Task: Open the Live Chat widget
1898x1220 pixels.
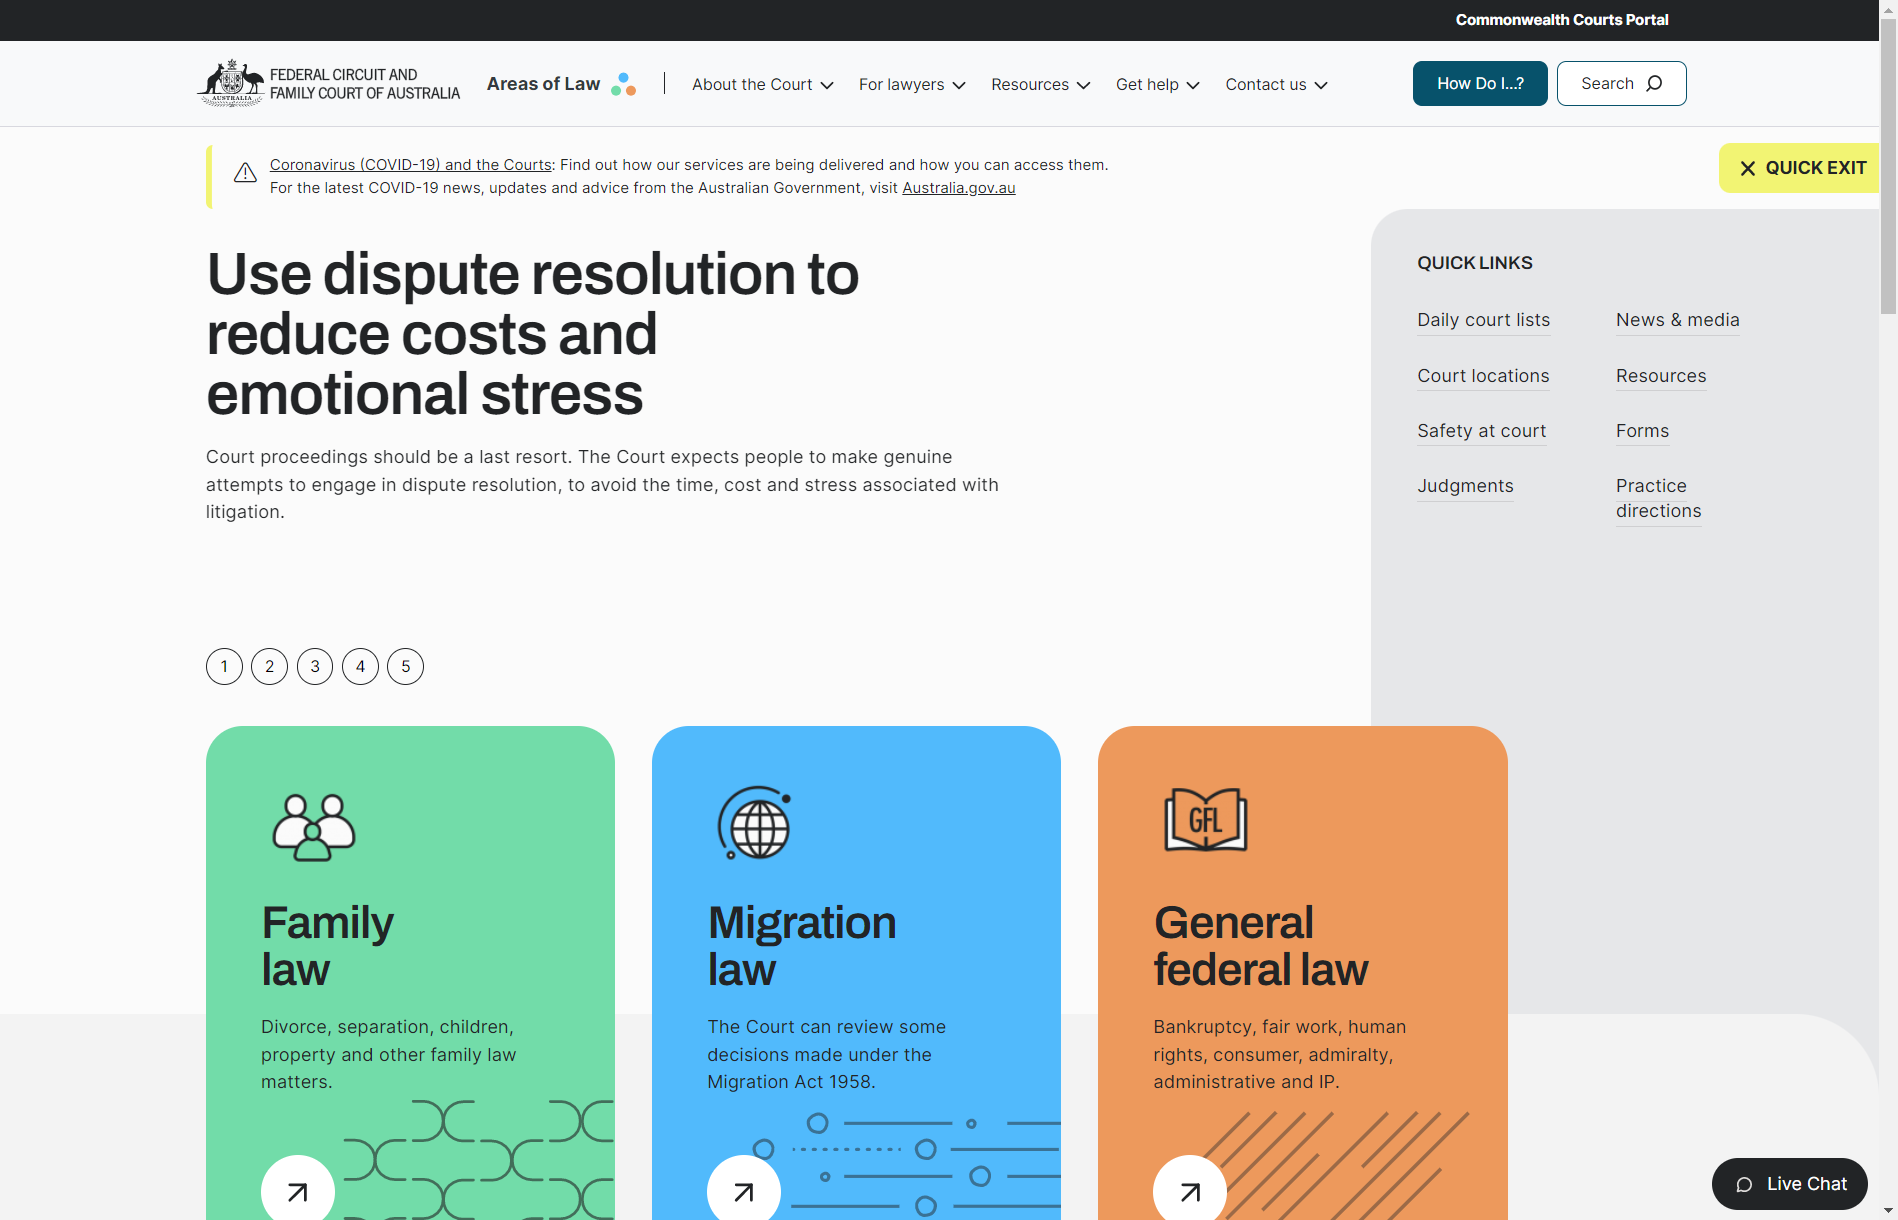Action: [1789, 1184]
